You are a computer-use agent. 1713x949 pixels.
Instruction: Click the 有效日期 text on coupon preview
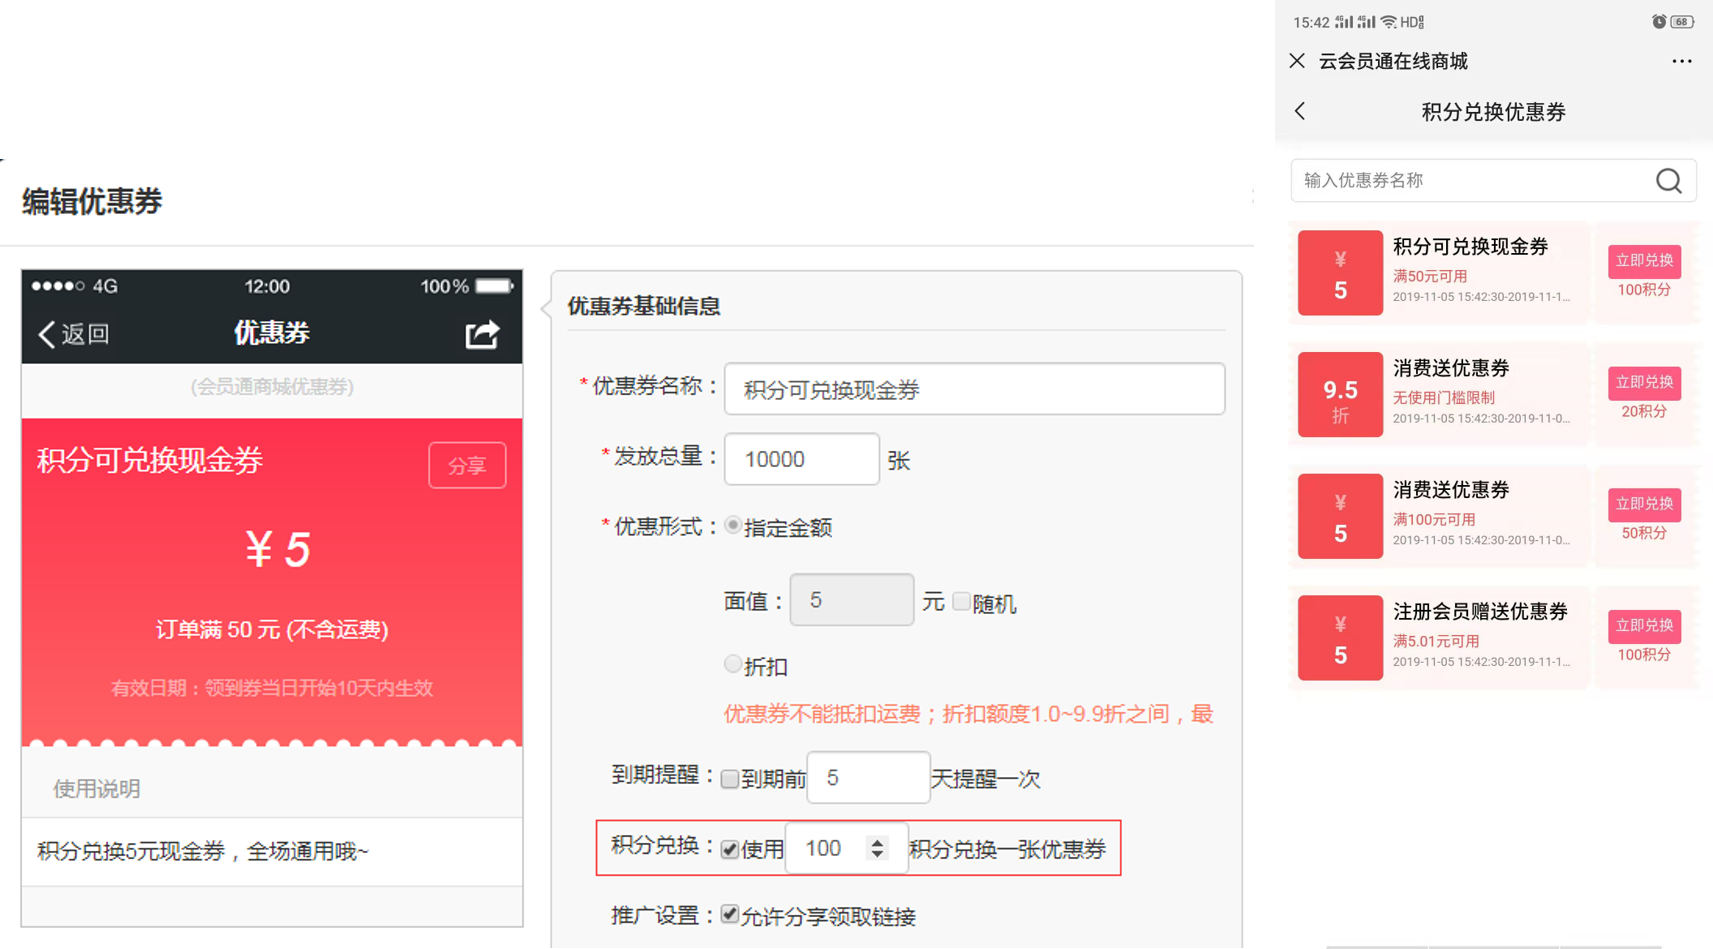coord(272,688)
